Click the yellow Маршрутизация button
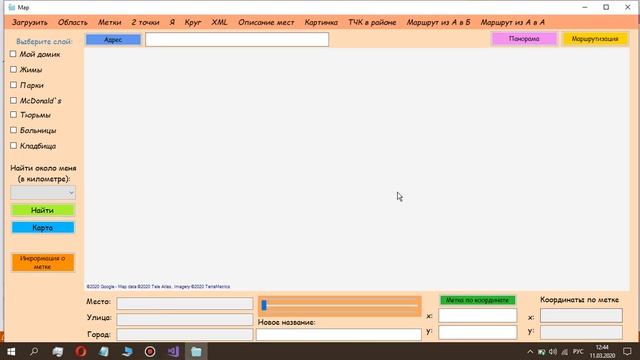This screenshot has height=360, width=640. click(x=595, y=39)
